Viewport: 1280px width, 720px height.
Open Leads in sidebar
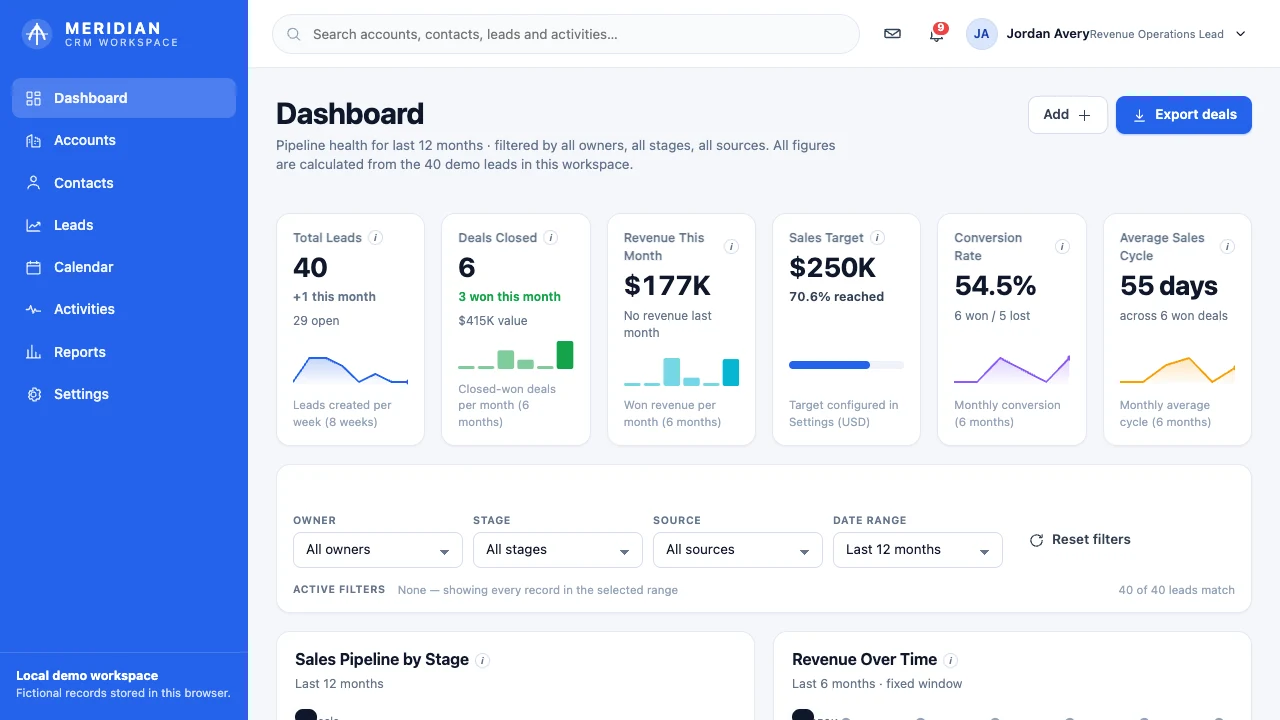click(x=124, y=225)
